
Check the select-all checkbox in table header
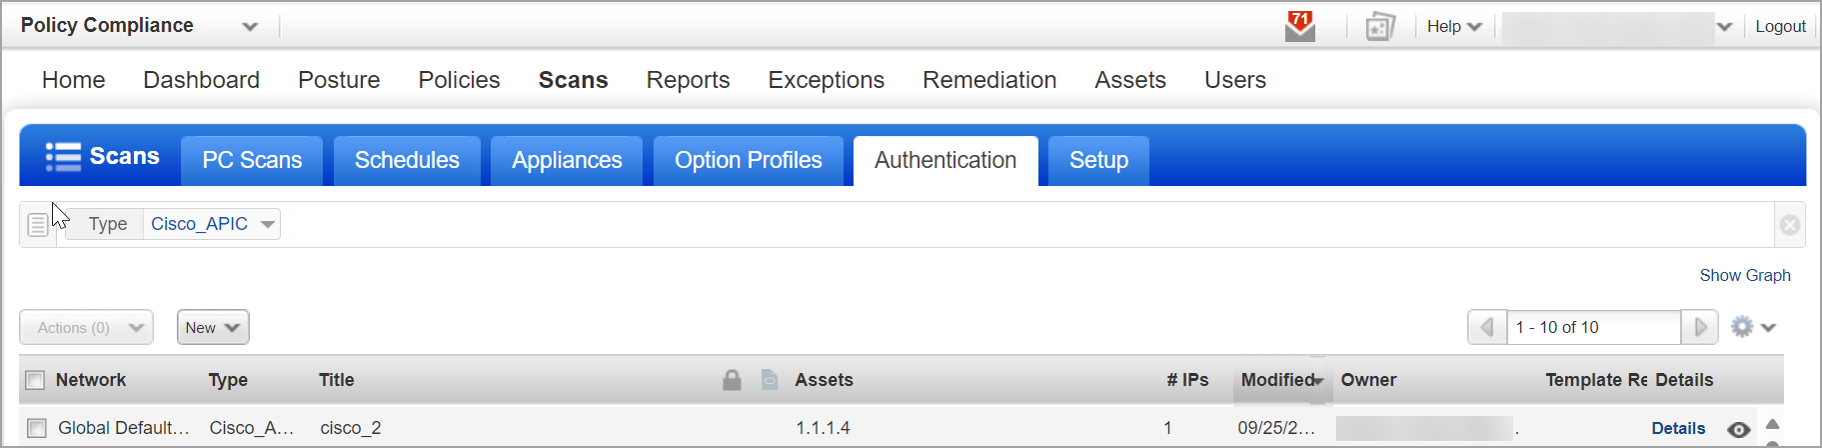pos(36,380)
